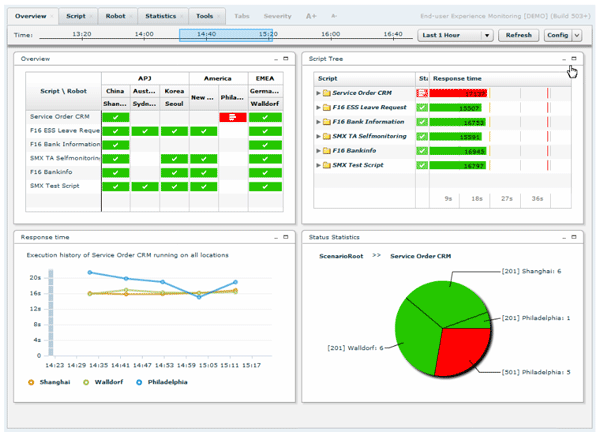Switch to the Statistics tab

coord(161,16)
